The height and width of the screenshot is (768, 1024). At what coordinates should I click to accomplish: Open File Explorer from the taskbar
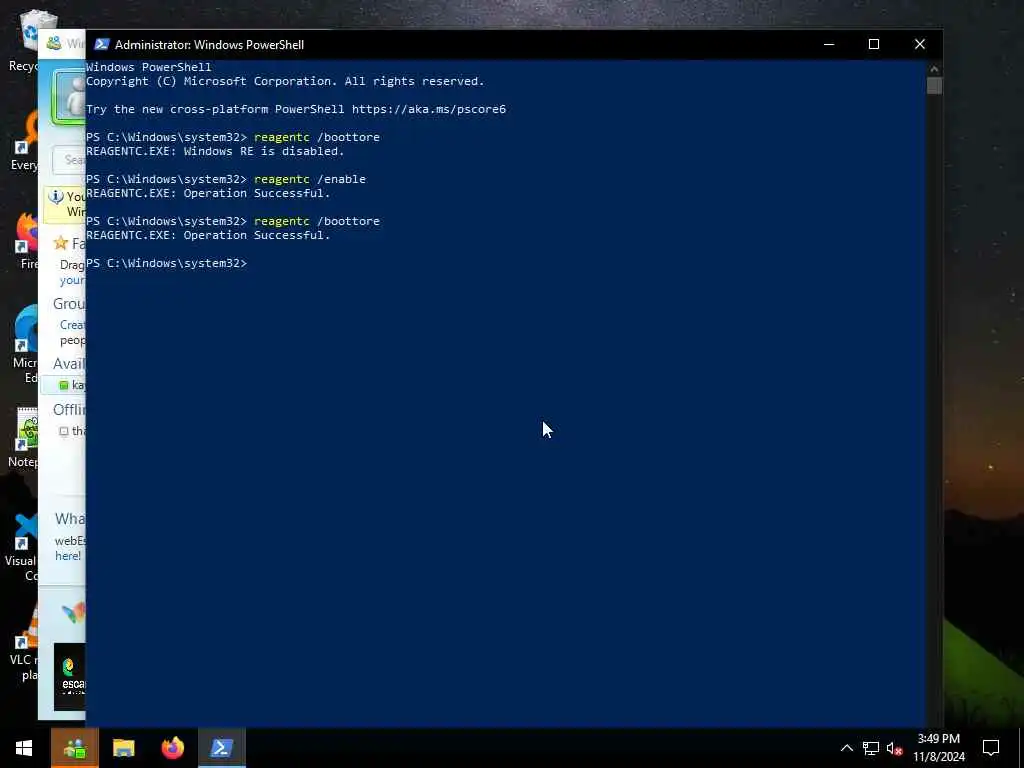123,748
